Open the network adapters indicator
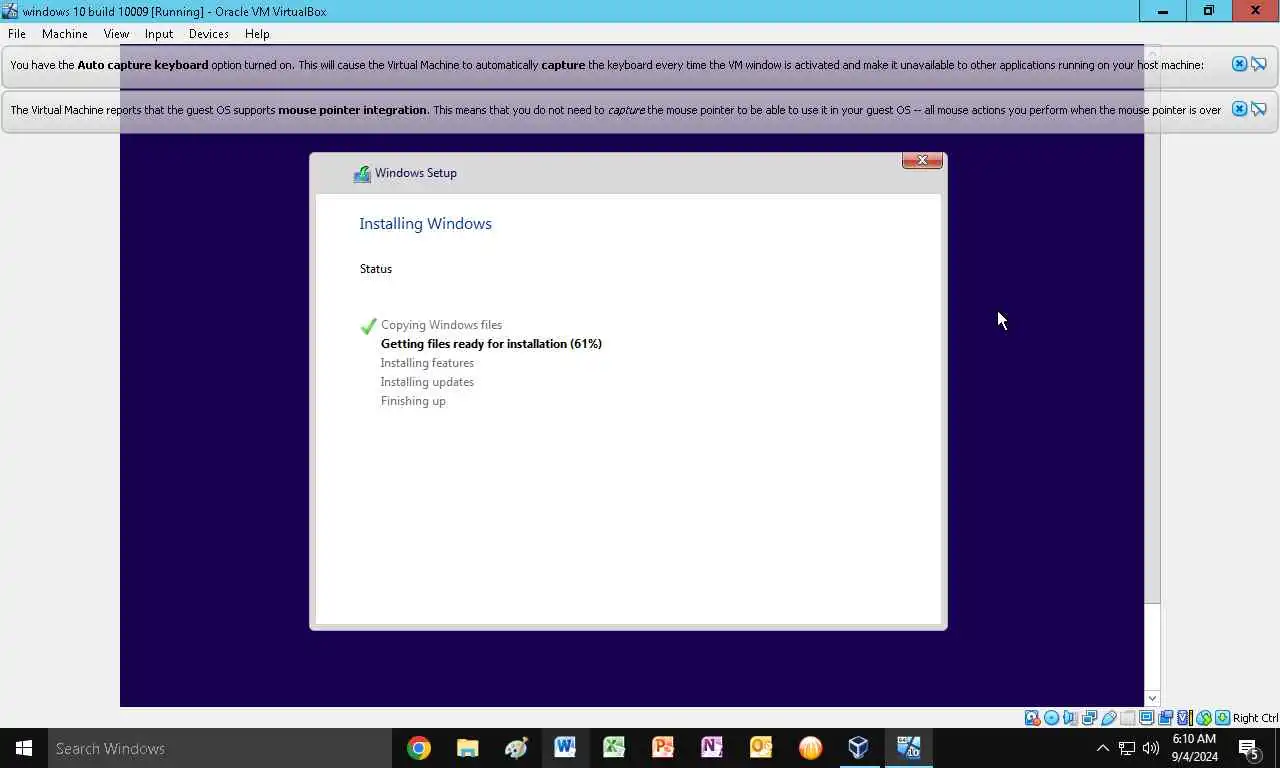The width and height of the screenshot is (1280, 768). (1088, 718)
